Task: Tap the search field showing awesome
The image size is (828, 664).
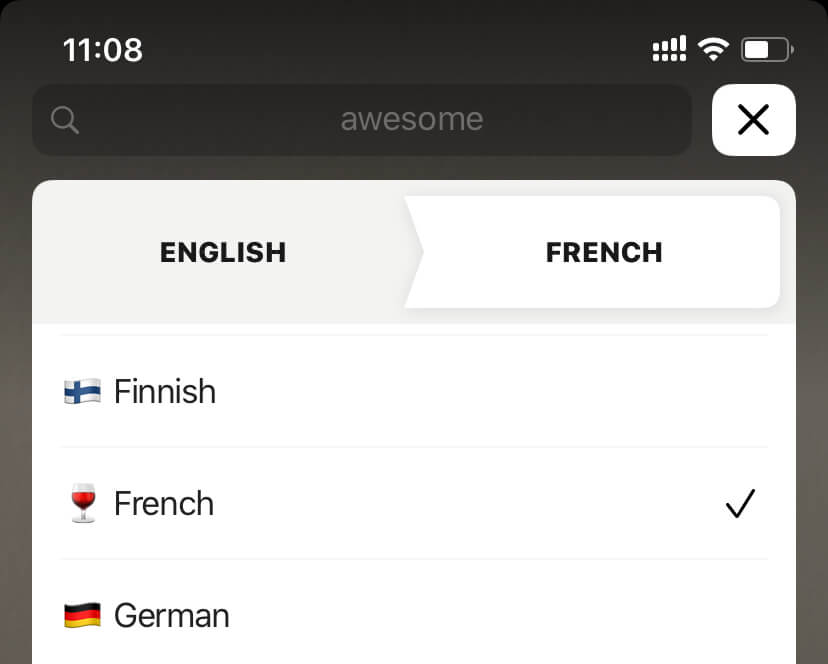Action: pos(362,119)
